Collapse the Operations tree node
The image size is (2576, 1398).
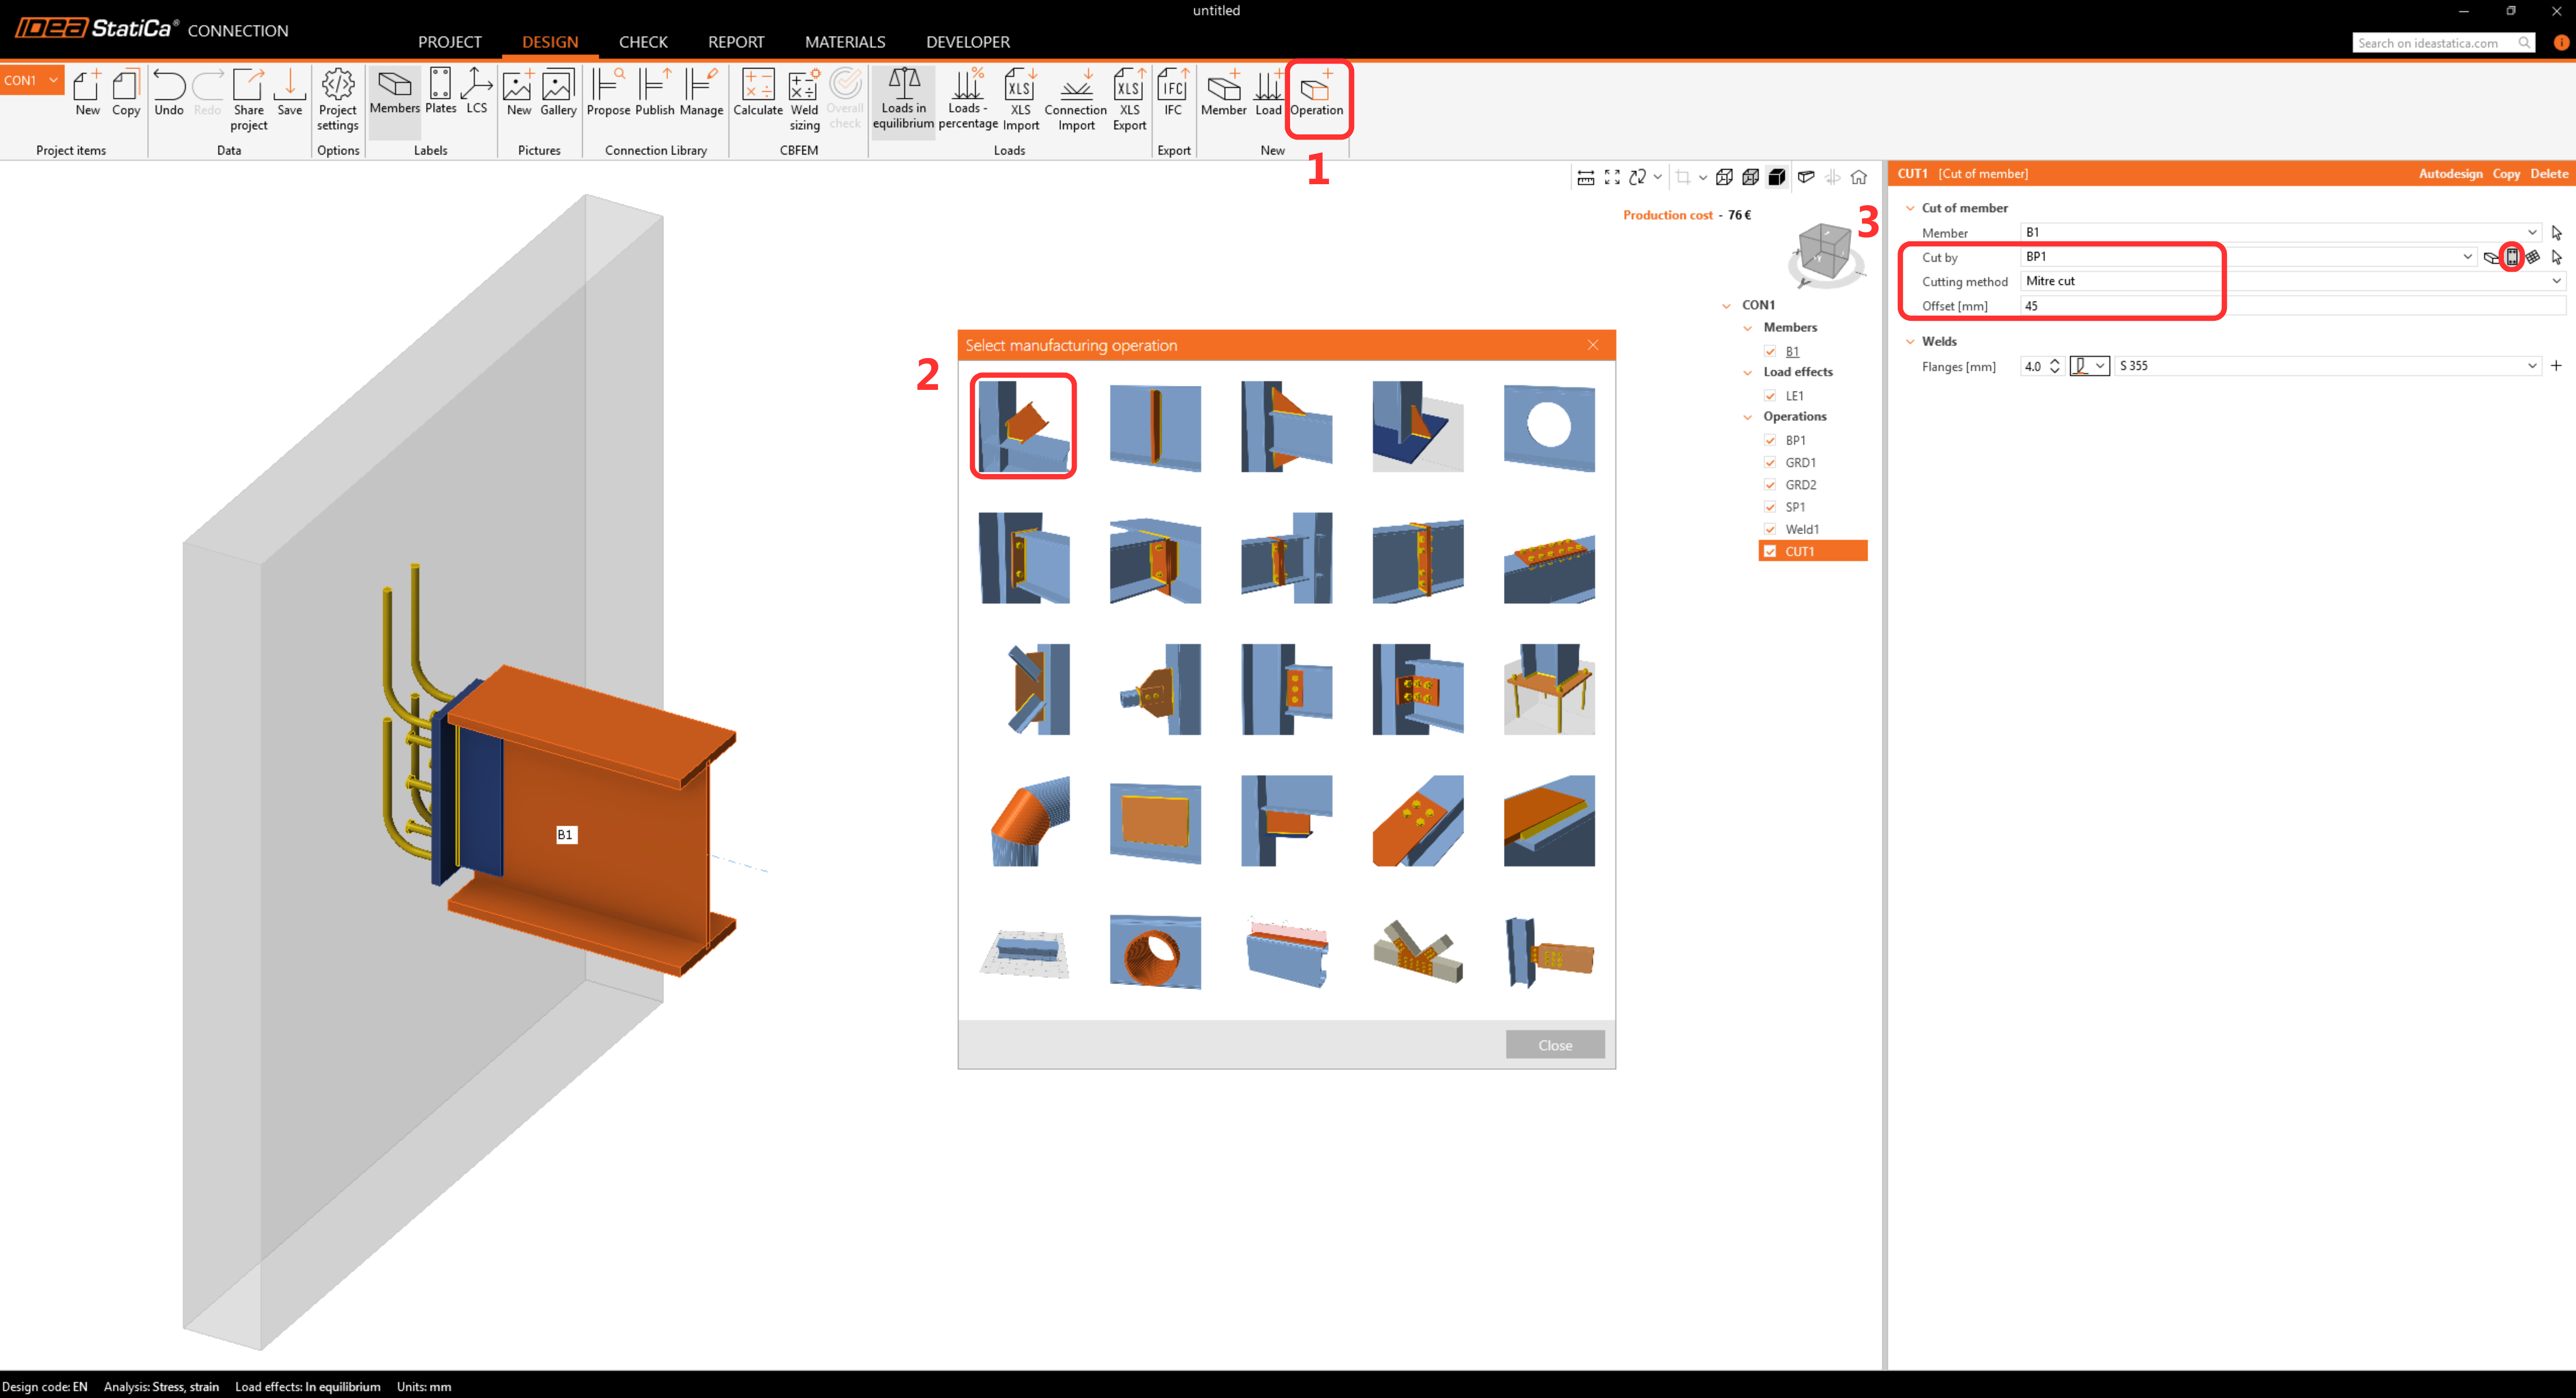[1748, 417]
